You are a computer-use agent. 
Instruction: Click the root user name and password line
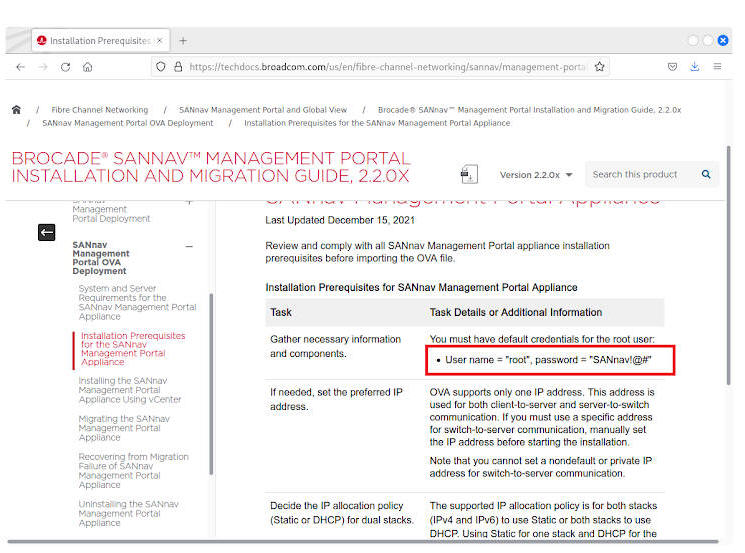[x=548, y=360]
